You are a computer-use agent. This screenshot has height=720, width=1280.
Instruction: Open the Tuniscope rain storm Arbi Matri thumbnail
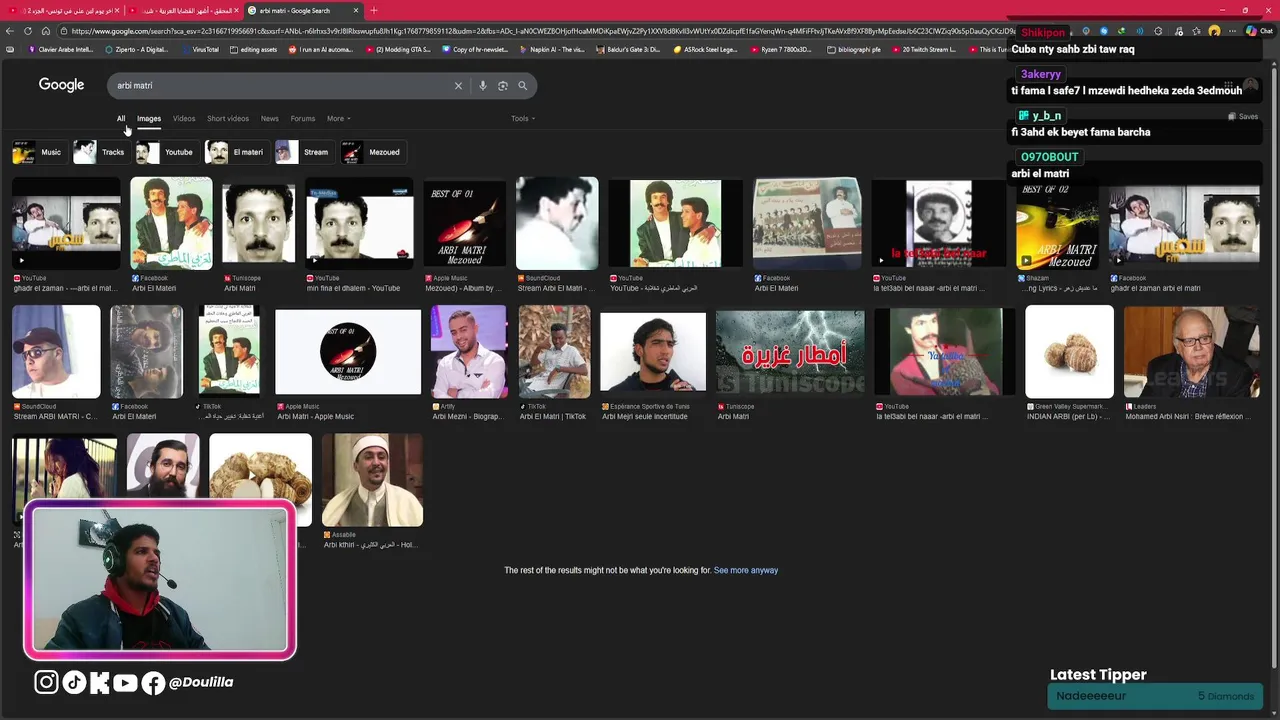click(x=790, y=352)
